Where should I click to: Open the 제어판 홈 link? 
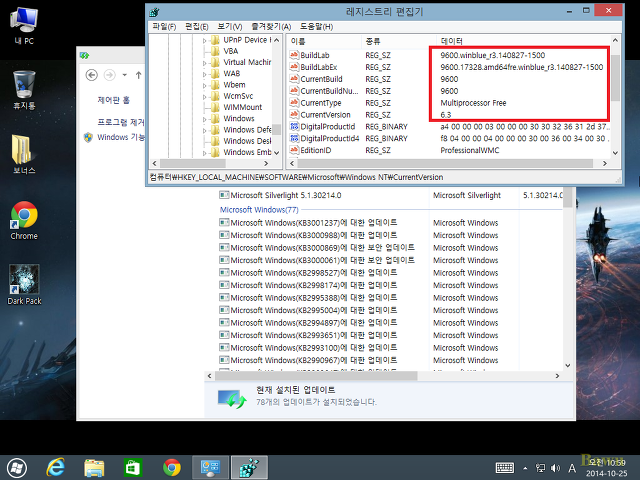coord(113,100)
